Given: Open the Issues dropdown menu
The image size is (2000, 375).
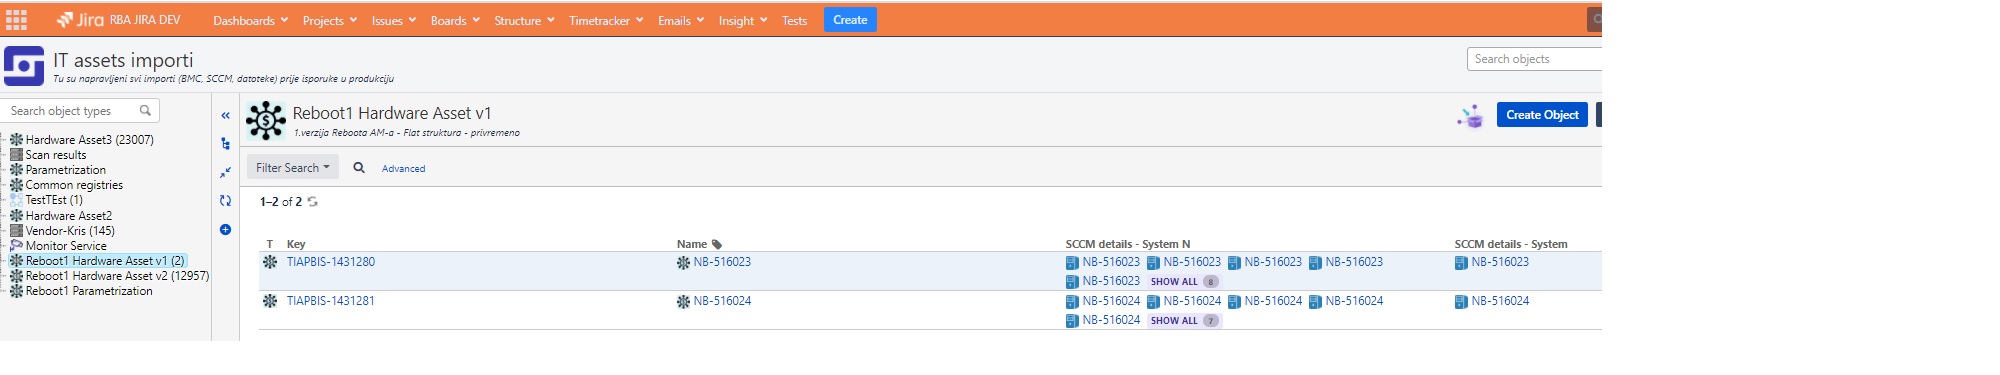Looking at the screenshot, I should [x=394, y=21].
